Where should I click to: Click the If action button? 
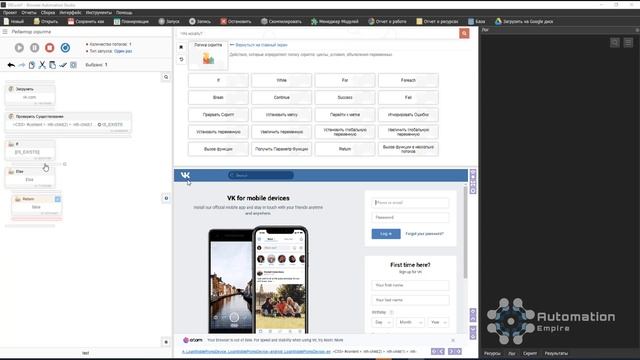tap(218, 80)
